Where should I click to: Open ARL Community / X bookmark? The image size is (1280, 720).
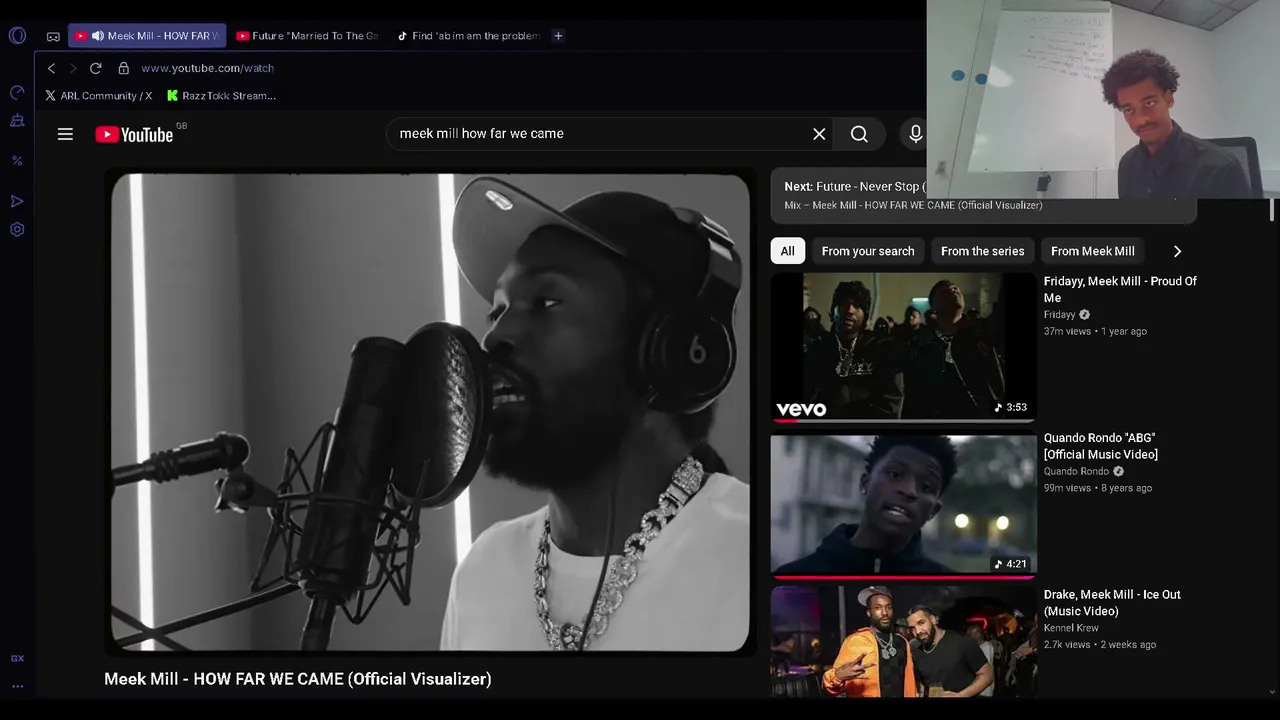coord(98,96)
